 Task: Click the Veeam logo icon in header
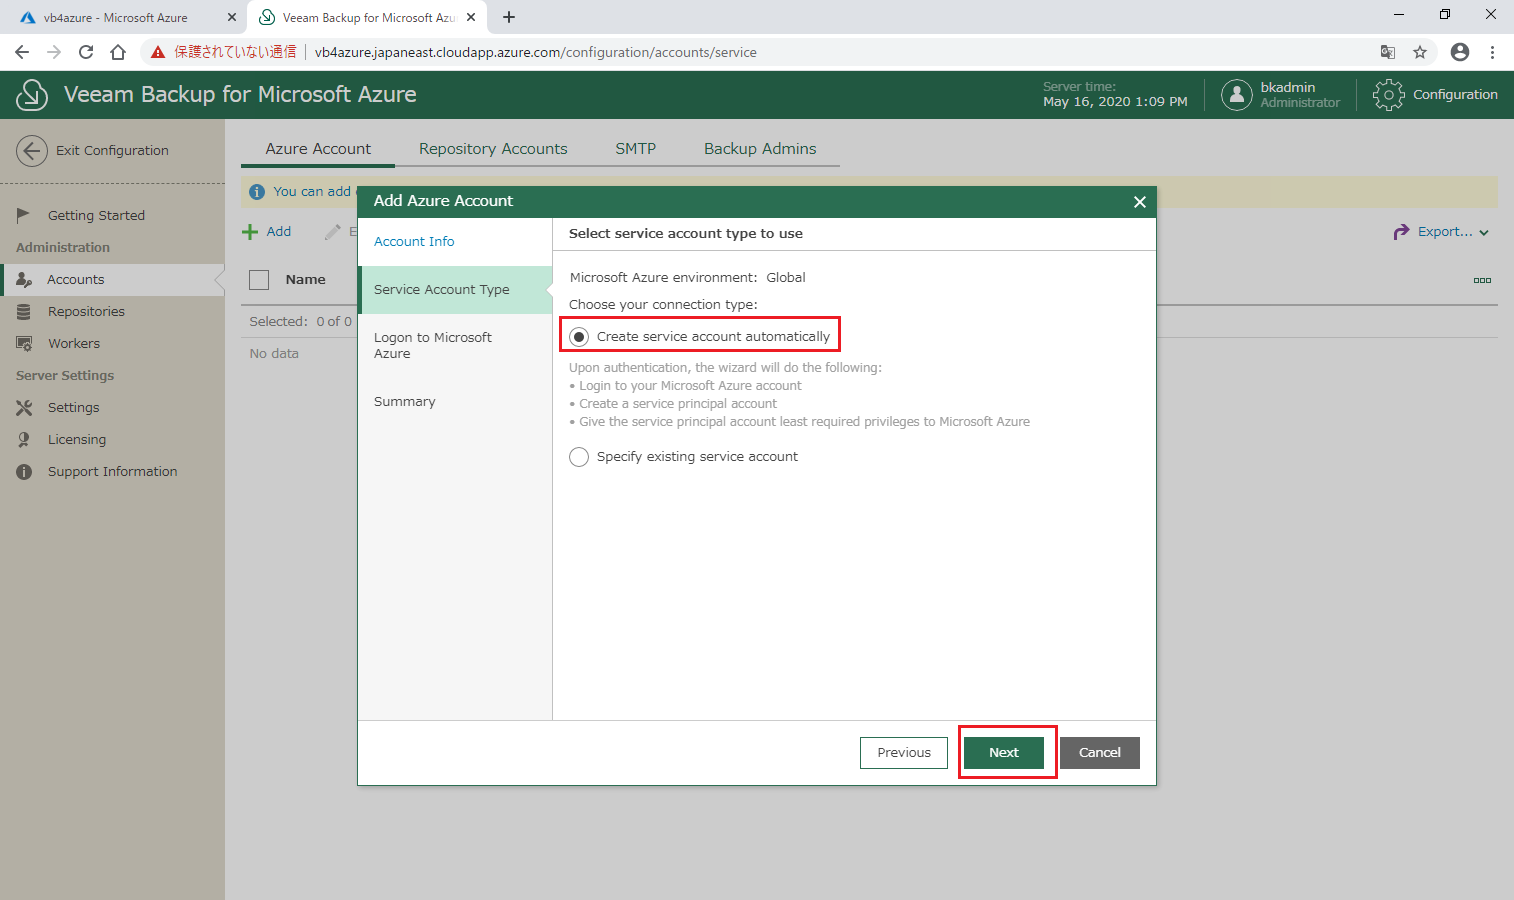tap(32, 95)
